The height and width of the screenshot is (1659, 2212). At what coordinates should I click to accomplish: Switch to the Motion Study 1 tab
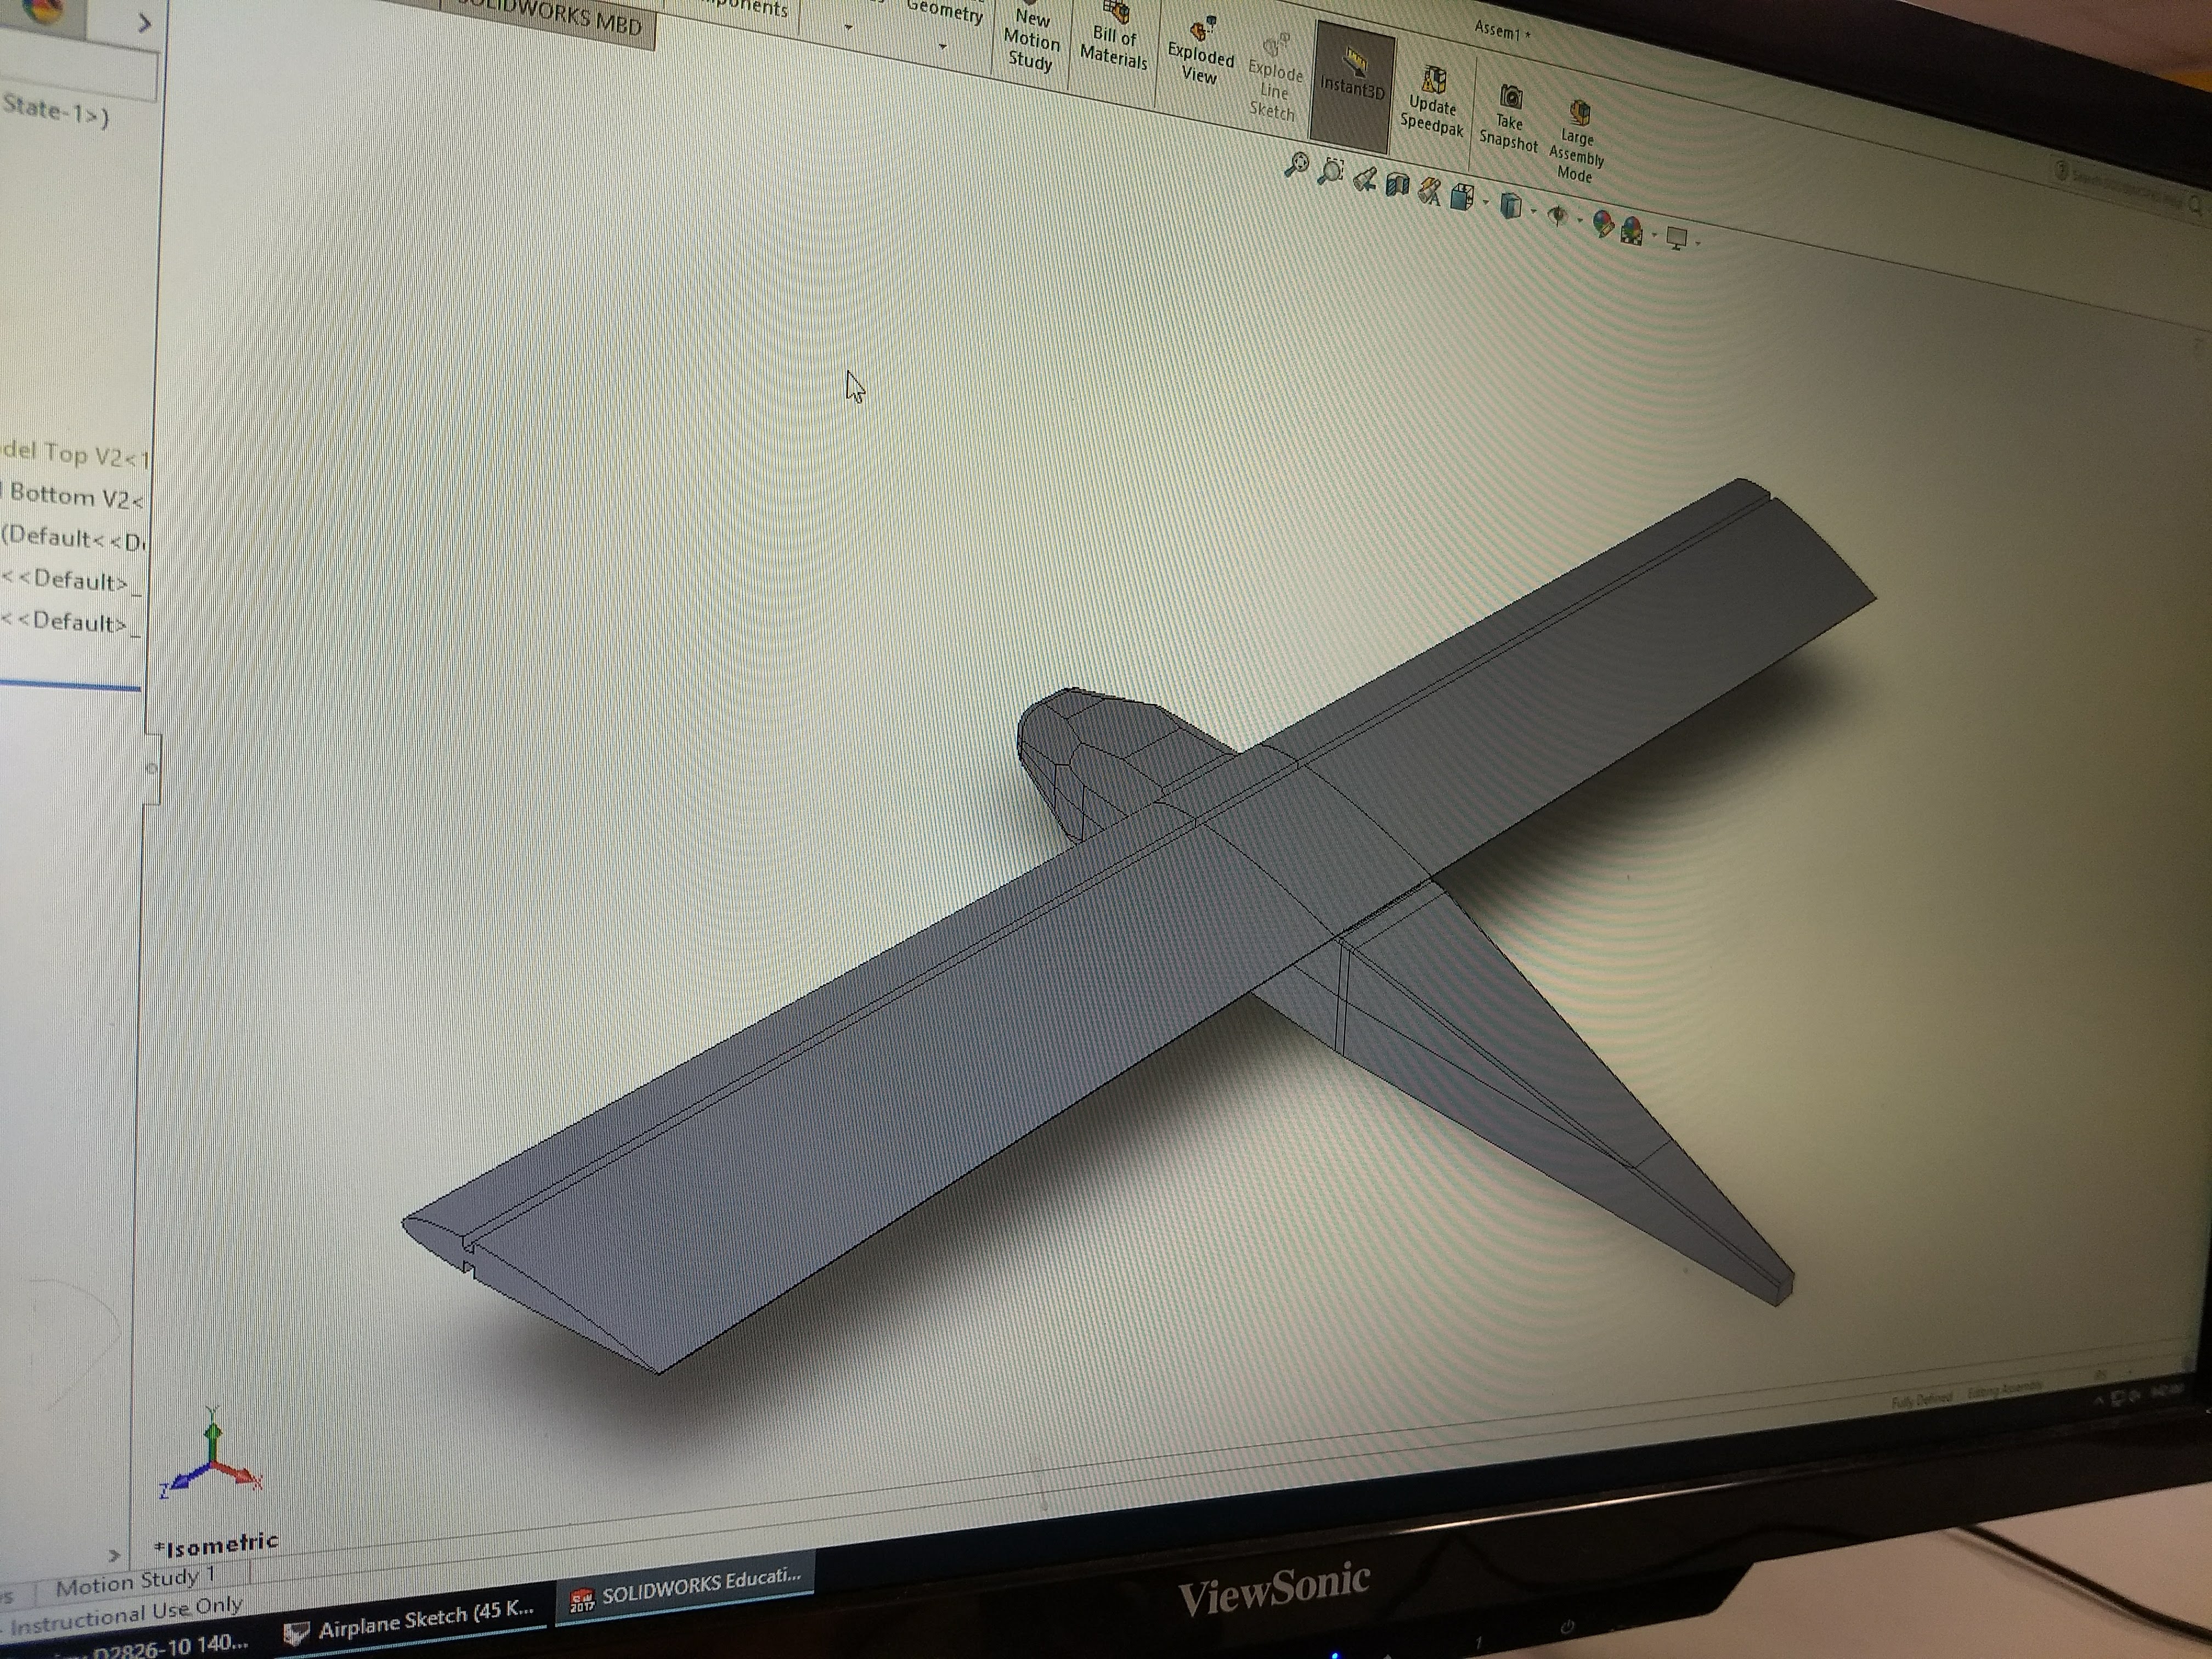[135, 1581]
